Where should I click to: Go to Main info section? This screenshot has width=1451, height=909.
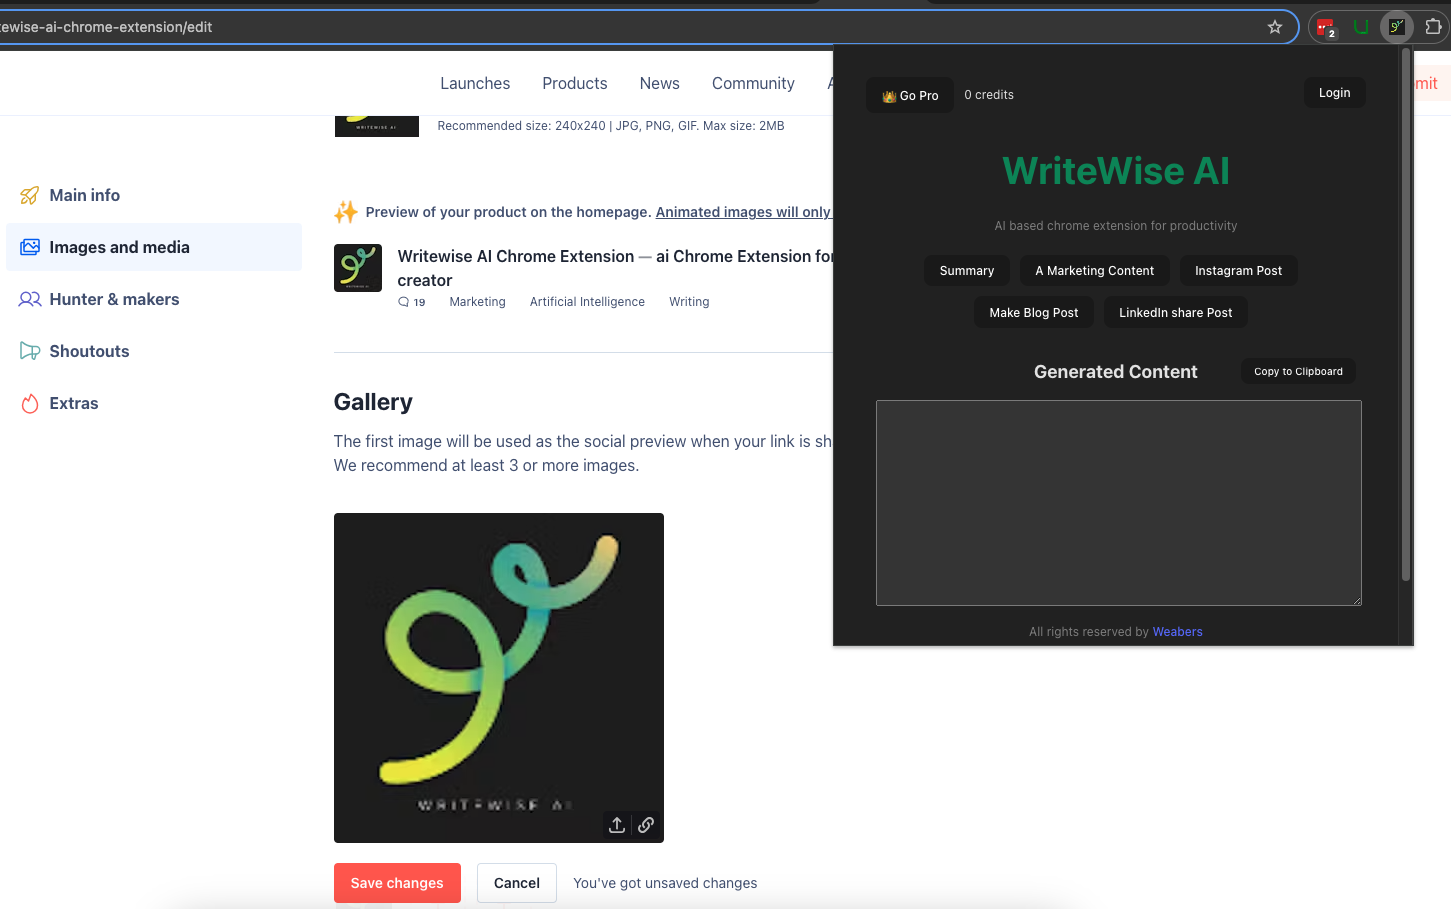tap(154, 195)
